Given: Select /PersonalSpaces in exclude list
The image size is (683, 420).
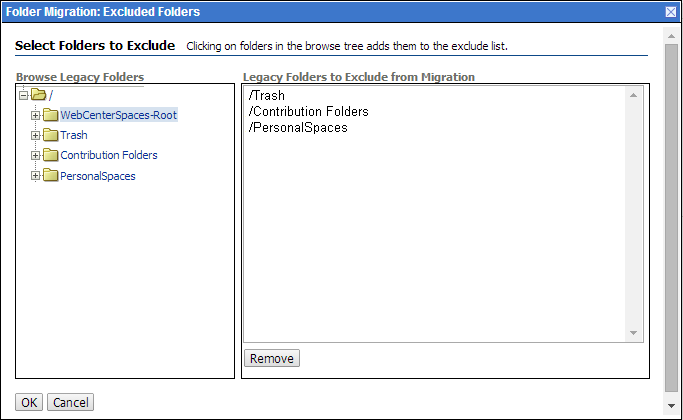Looking at the screenshot, I should 298,128.
